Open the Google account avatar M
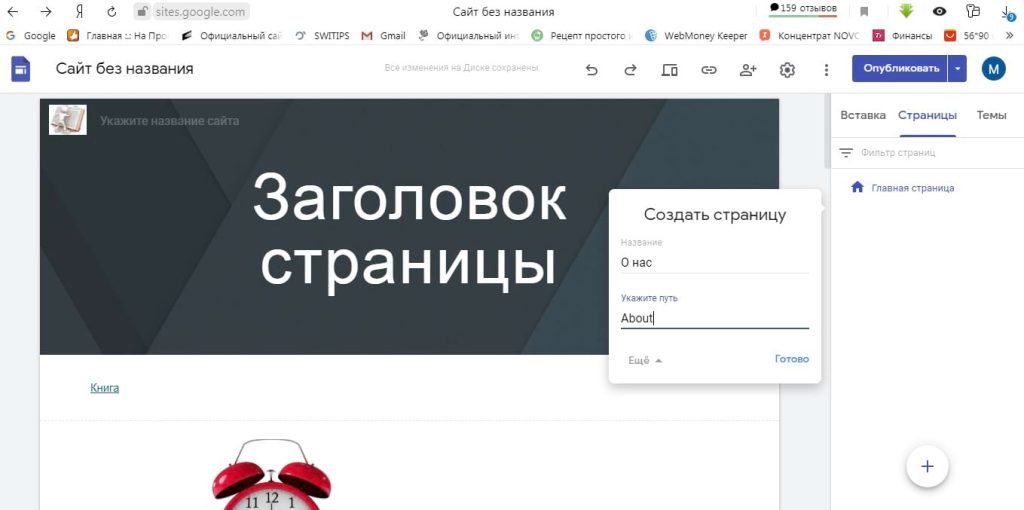1024x510 pixels. [993, 69]
